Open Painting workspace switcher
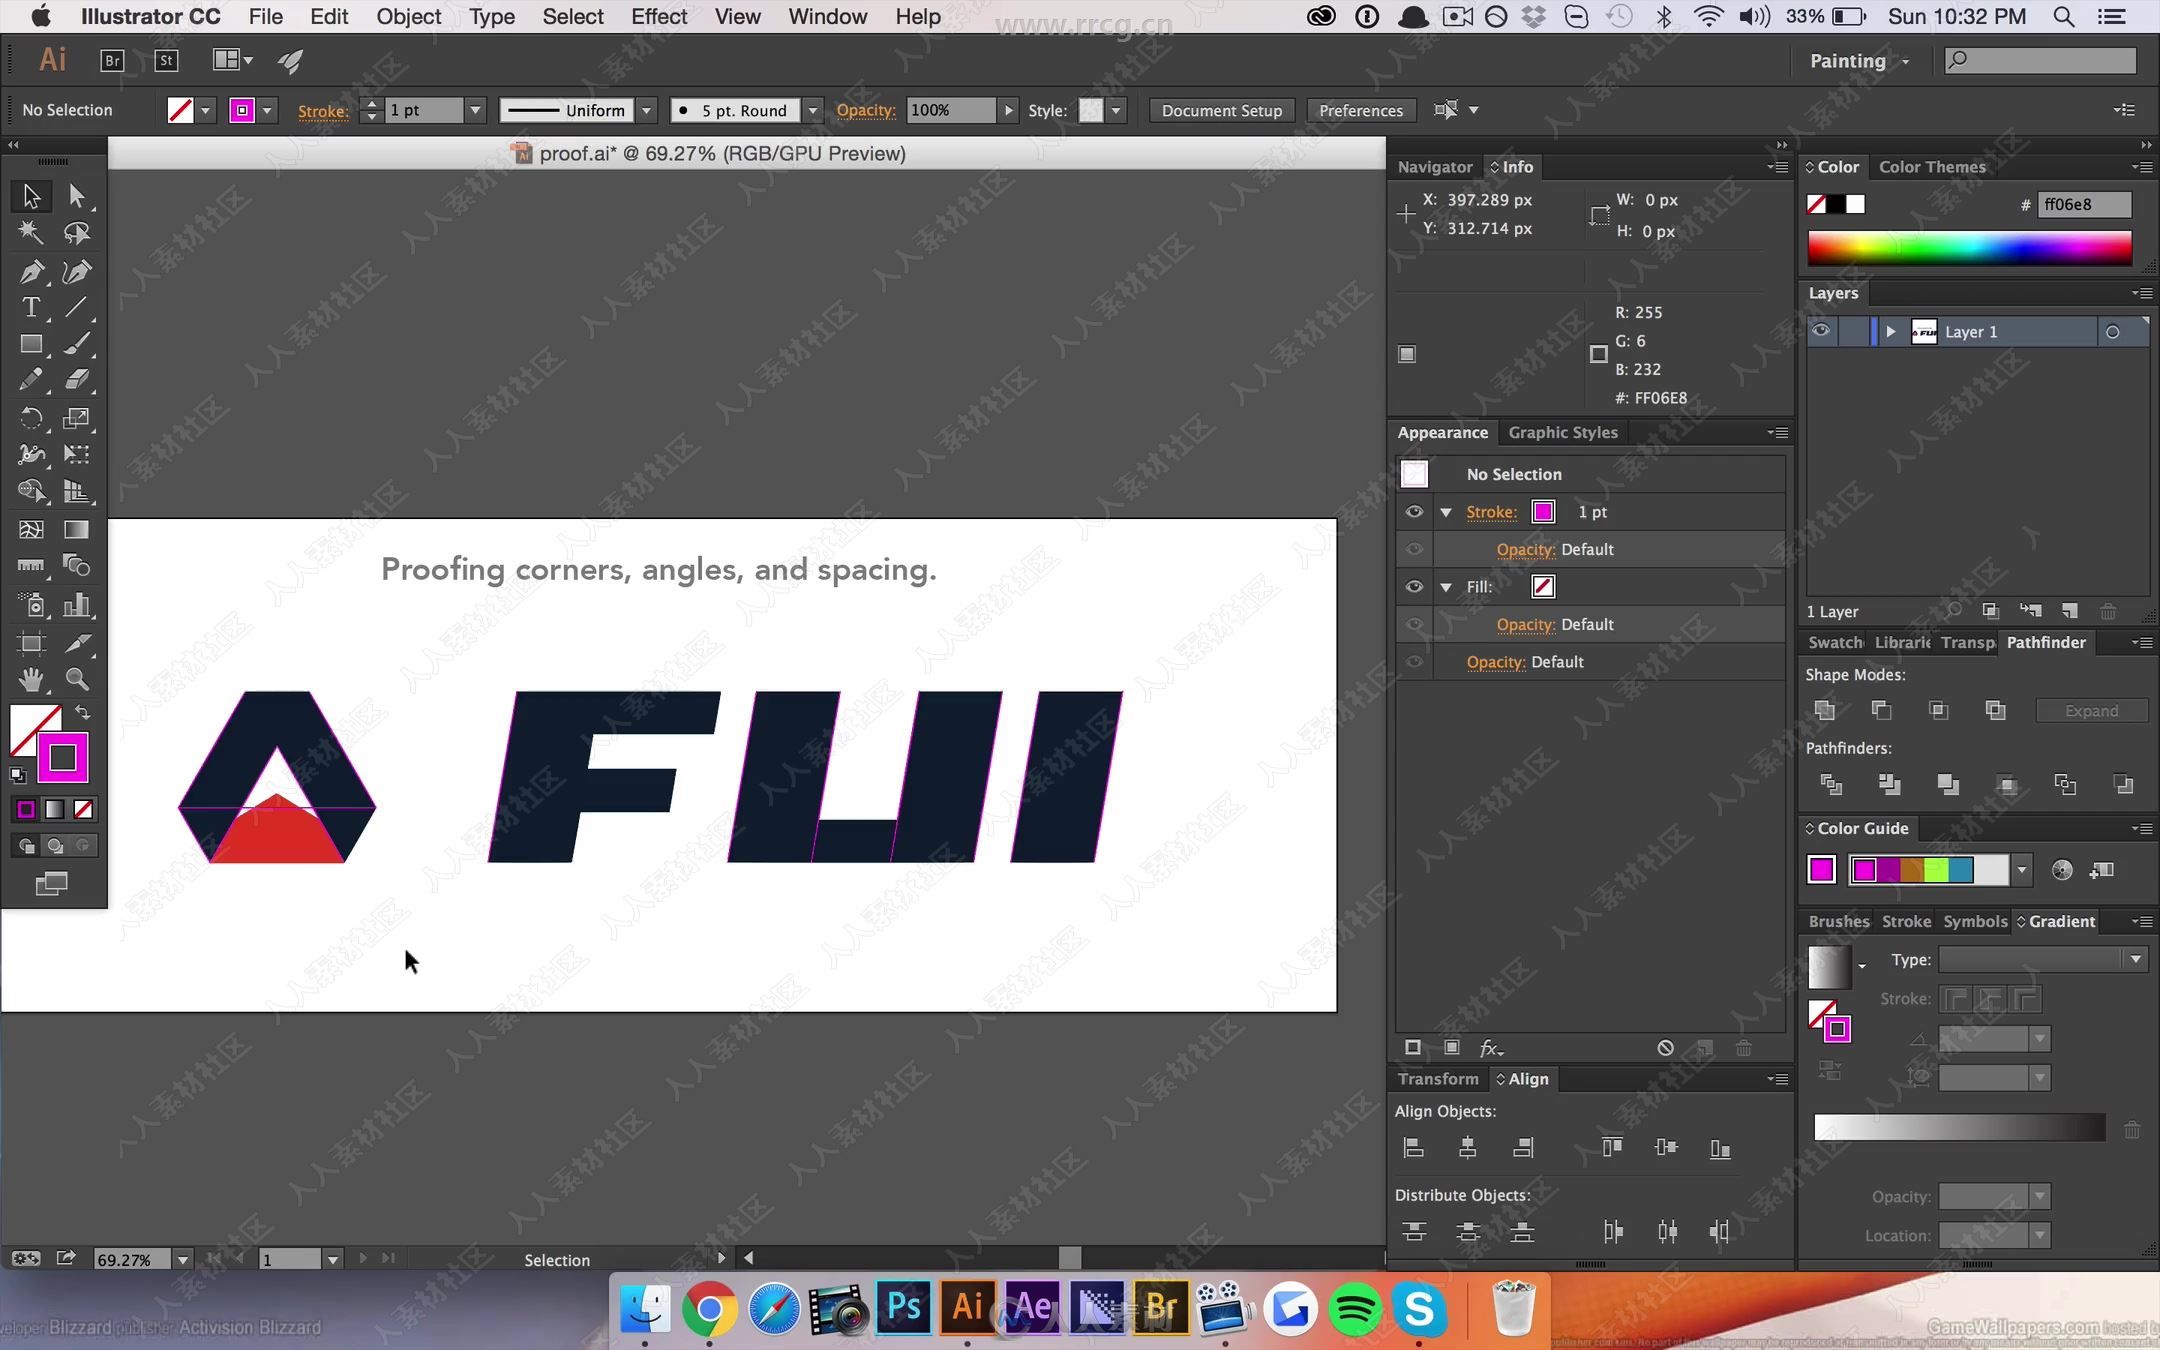 (1859, 61)
